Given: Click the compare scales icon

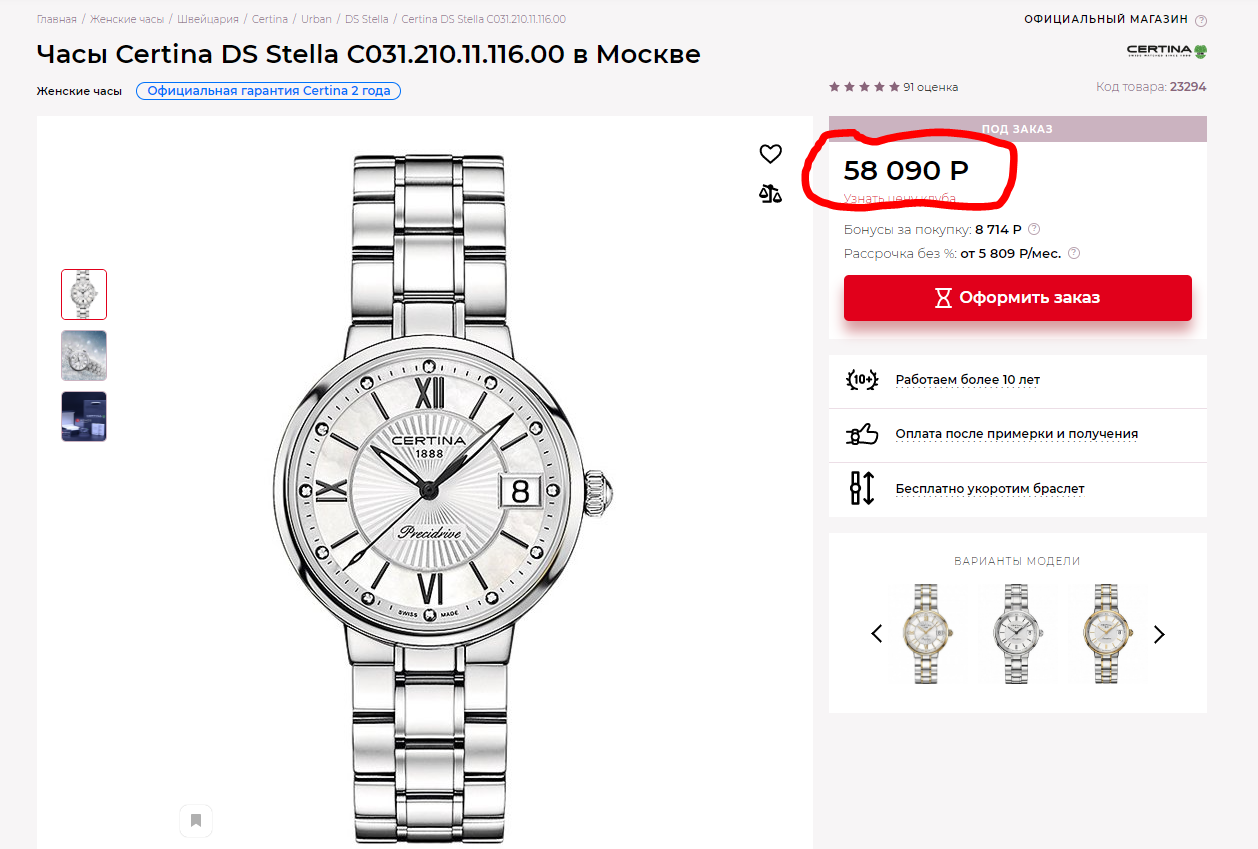Looking at the screenshot, I should tap(770, 193).
